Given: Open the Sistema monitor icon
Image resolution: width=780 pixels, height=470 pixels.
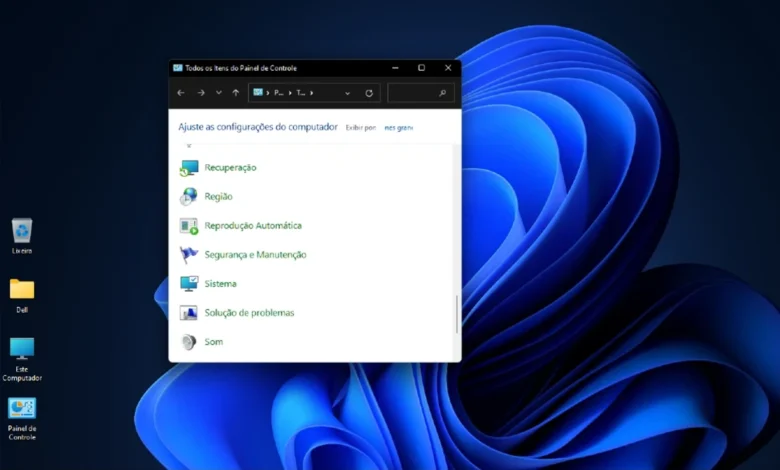Looking at the screenshot, I should pyautogui.click(x=189, y=284).
